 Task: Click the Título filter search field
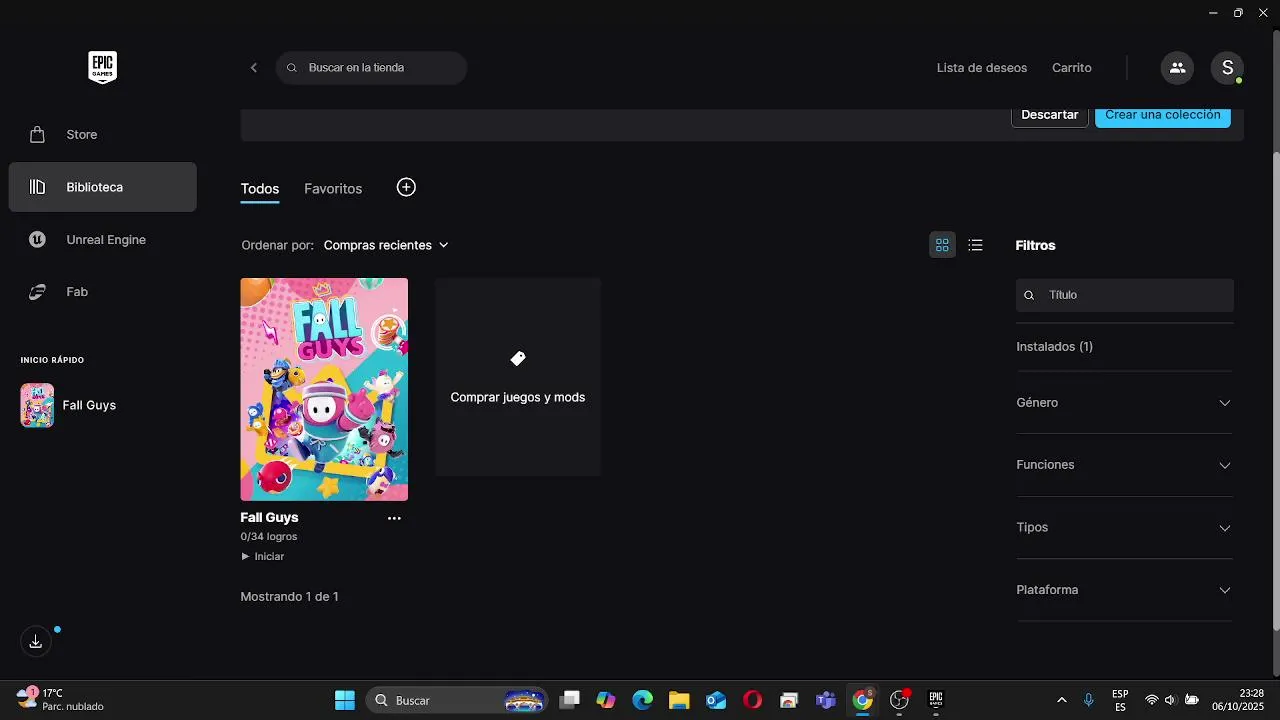coord(1125,295)
